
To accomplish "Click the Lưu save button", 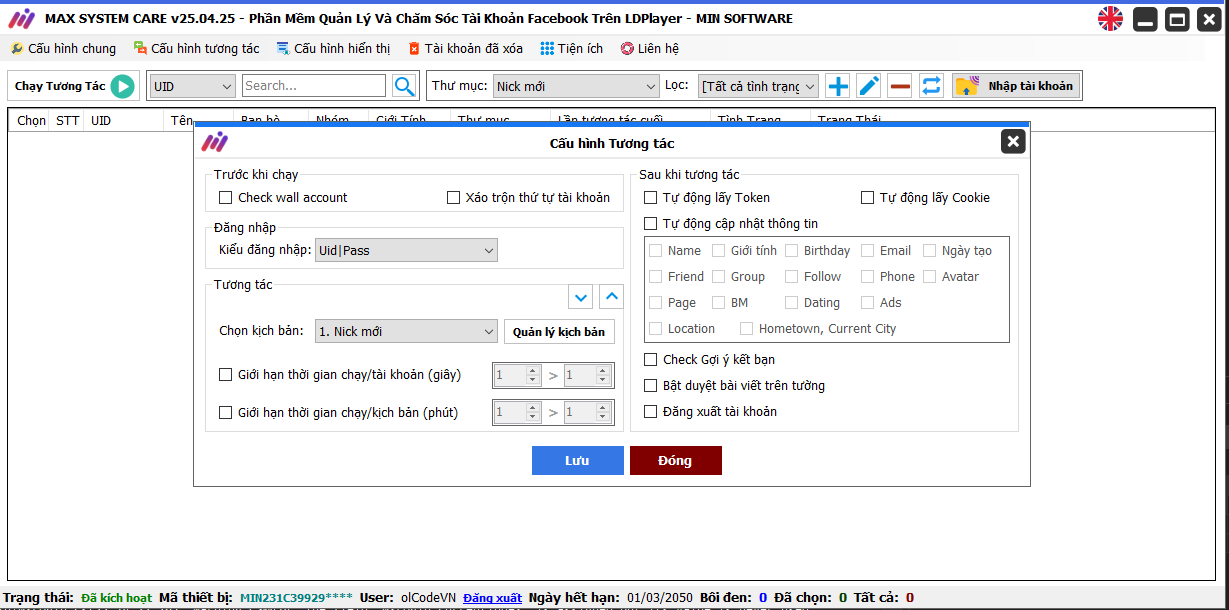I will 577,460.
